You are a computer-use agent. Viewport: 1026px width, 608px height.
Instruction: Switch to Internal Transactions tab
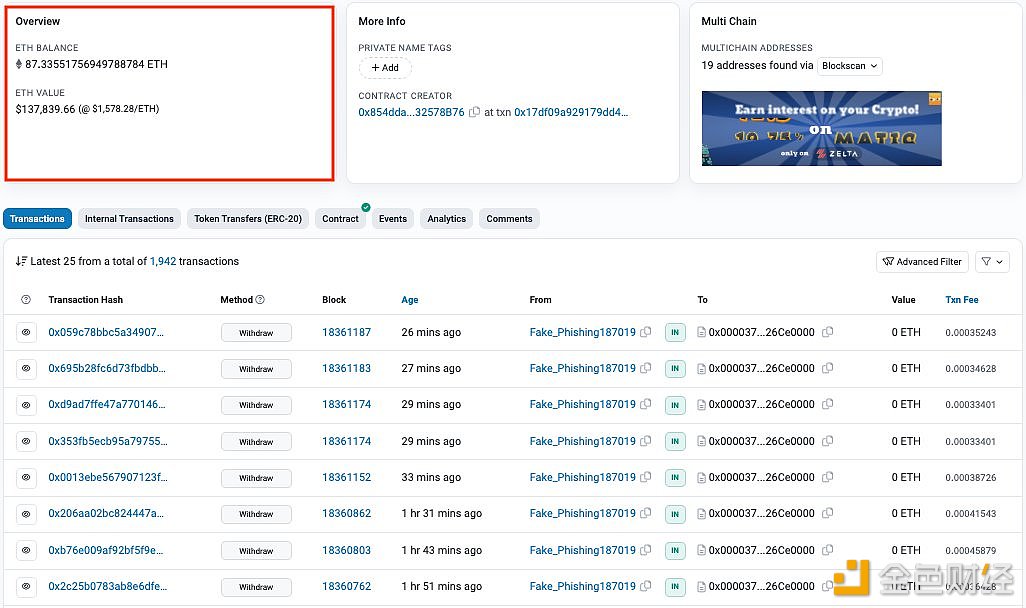[x=129, y=219]
